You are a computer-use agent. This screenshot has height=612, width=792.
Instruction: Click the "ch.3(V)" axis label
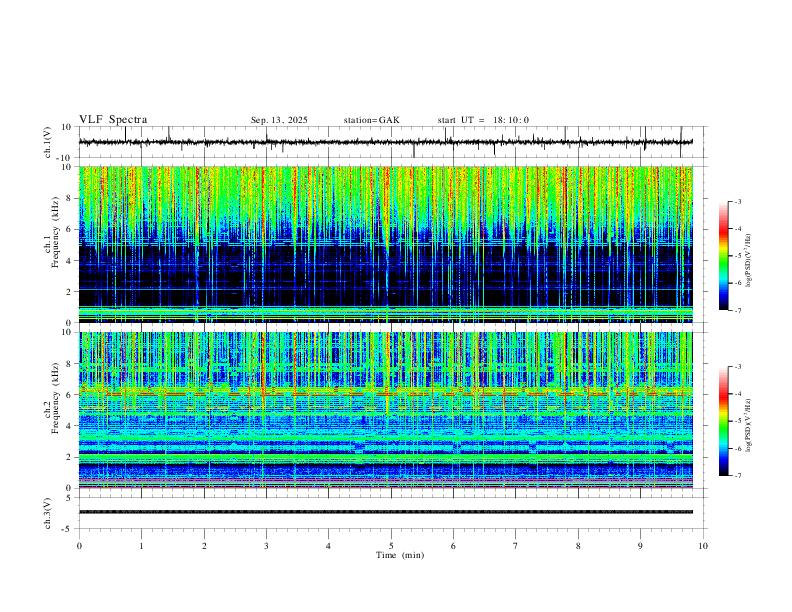coord(48,513)
